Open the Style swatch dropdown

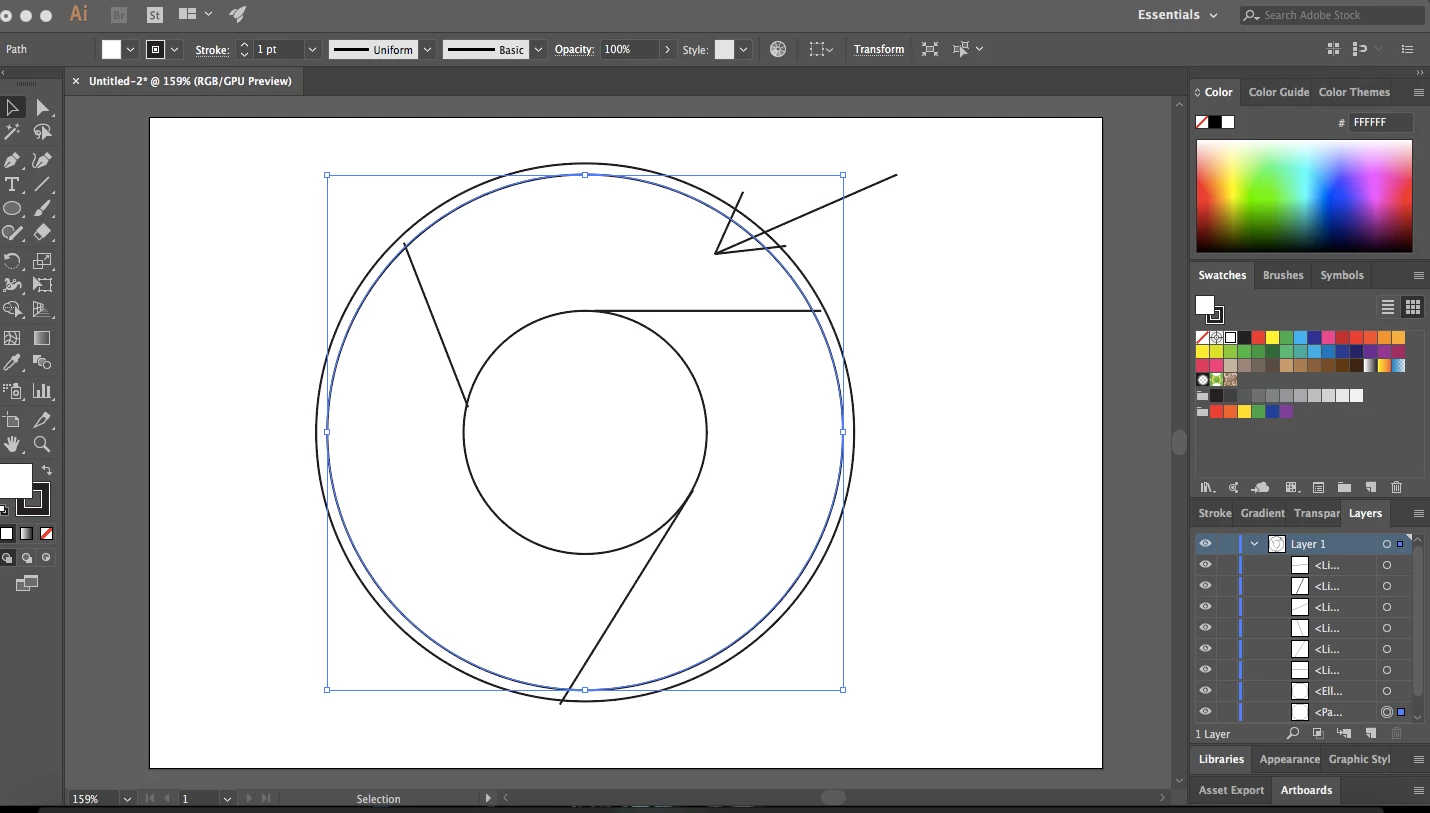[x=743, y=49]
